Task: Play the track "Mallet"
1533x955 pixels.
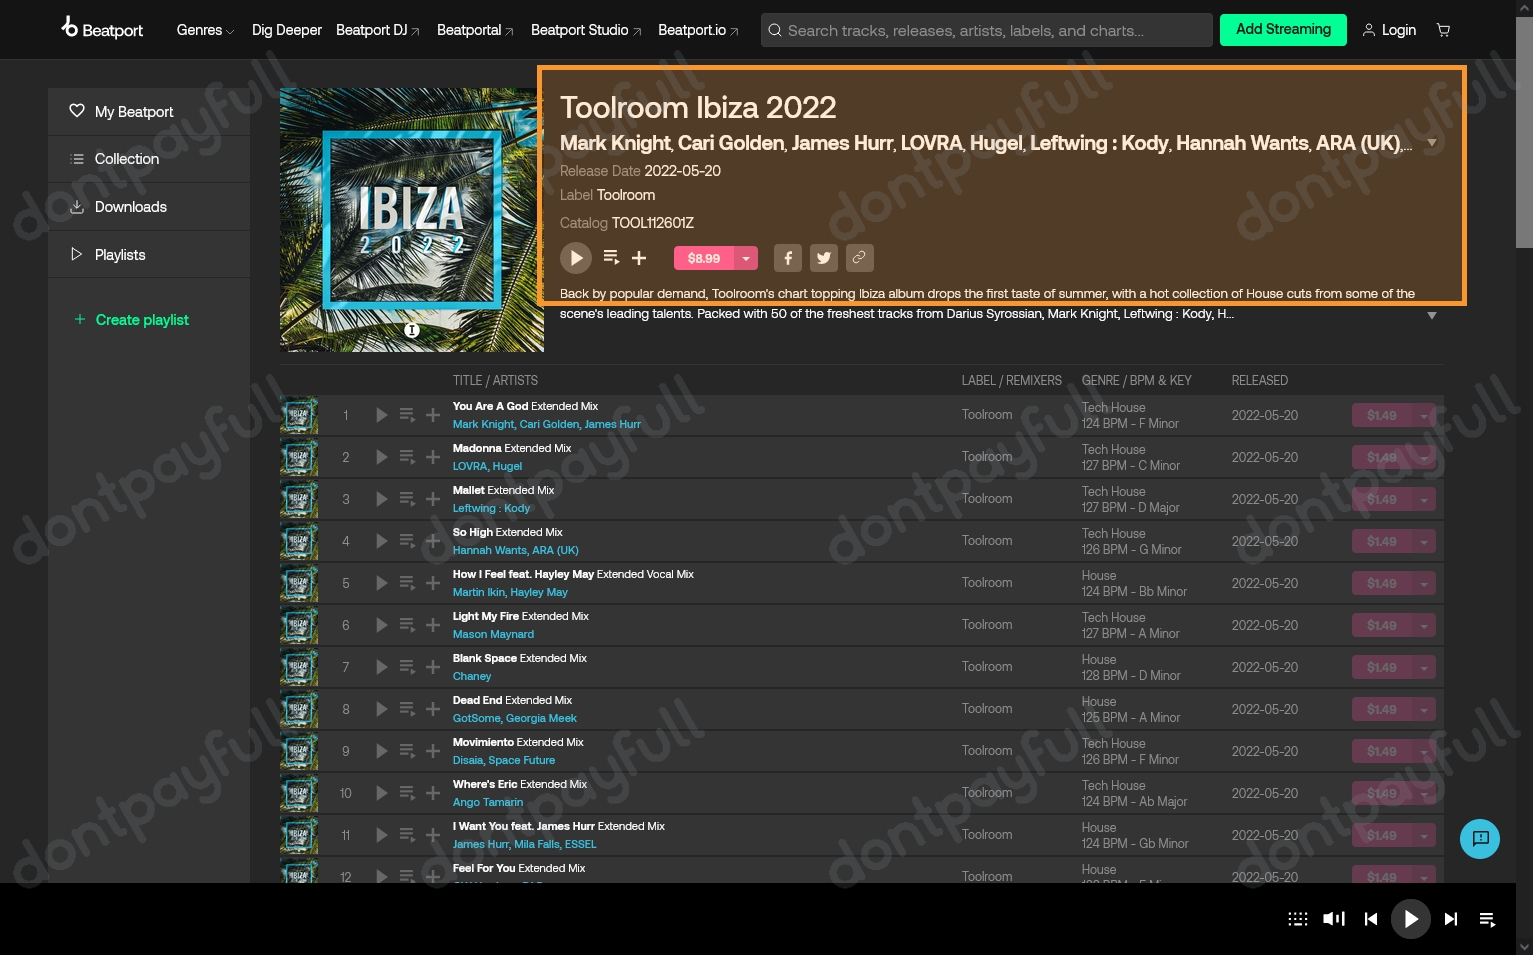Action: click(x=381, y=499)
